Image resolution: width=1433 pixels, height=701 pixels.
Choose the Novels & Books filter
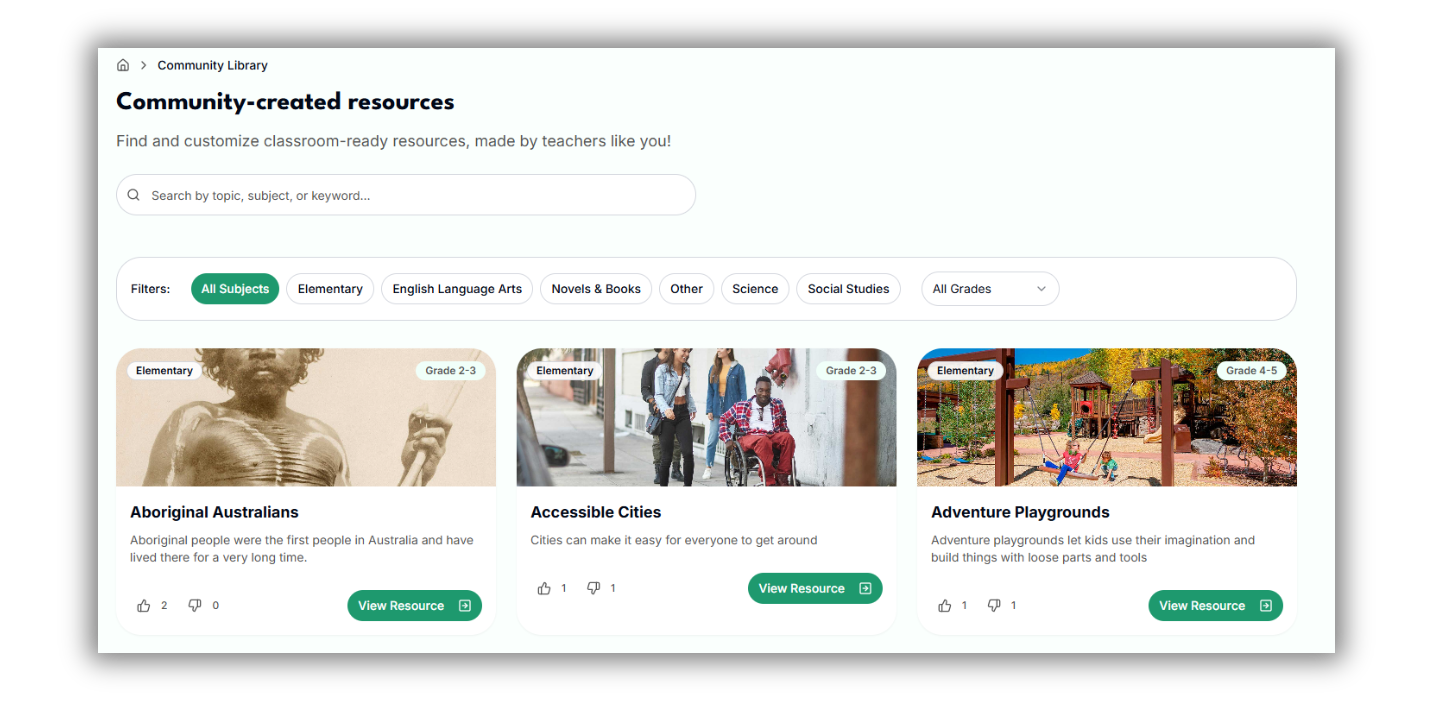pyautogui.click(x=596, y=289)
